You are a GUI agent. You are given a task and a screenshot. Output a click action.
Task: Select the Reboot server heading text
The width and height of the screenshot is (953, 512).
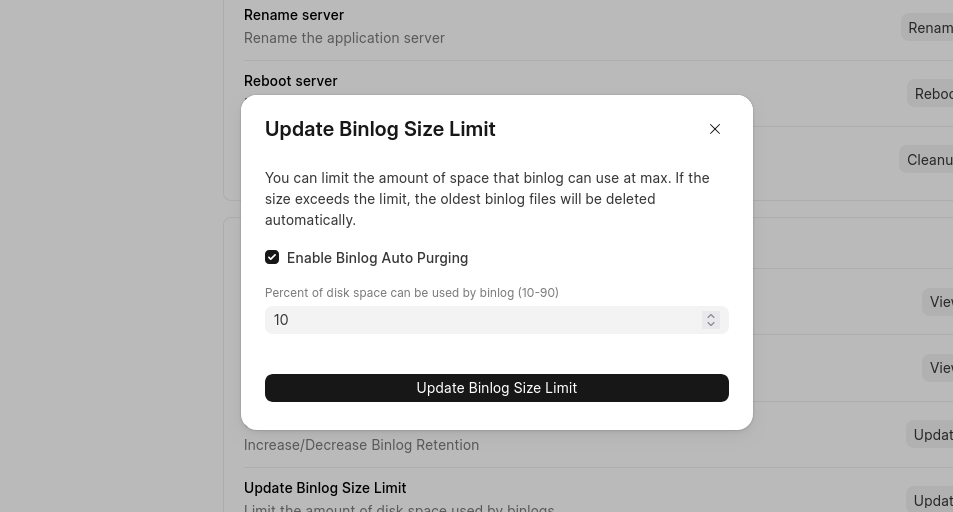coord(291,81)
